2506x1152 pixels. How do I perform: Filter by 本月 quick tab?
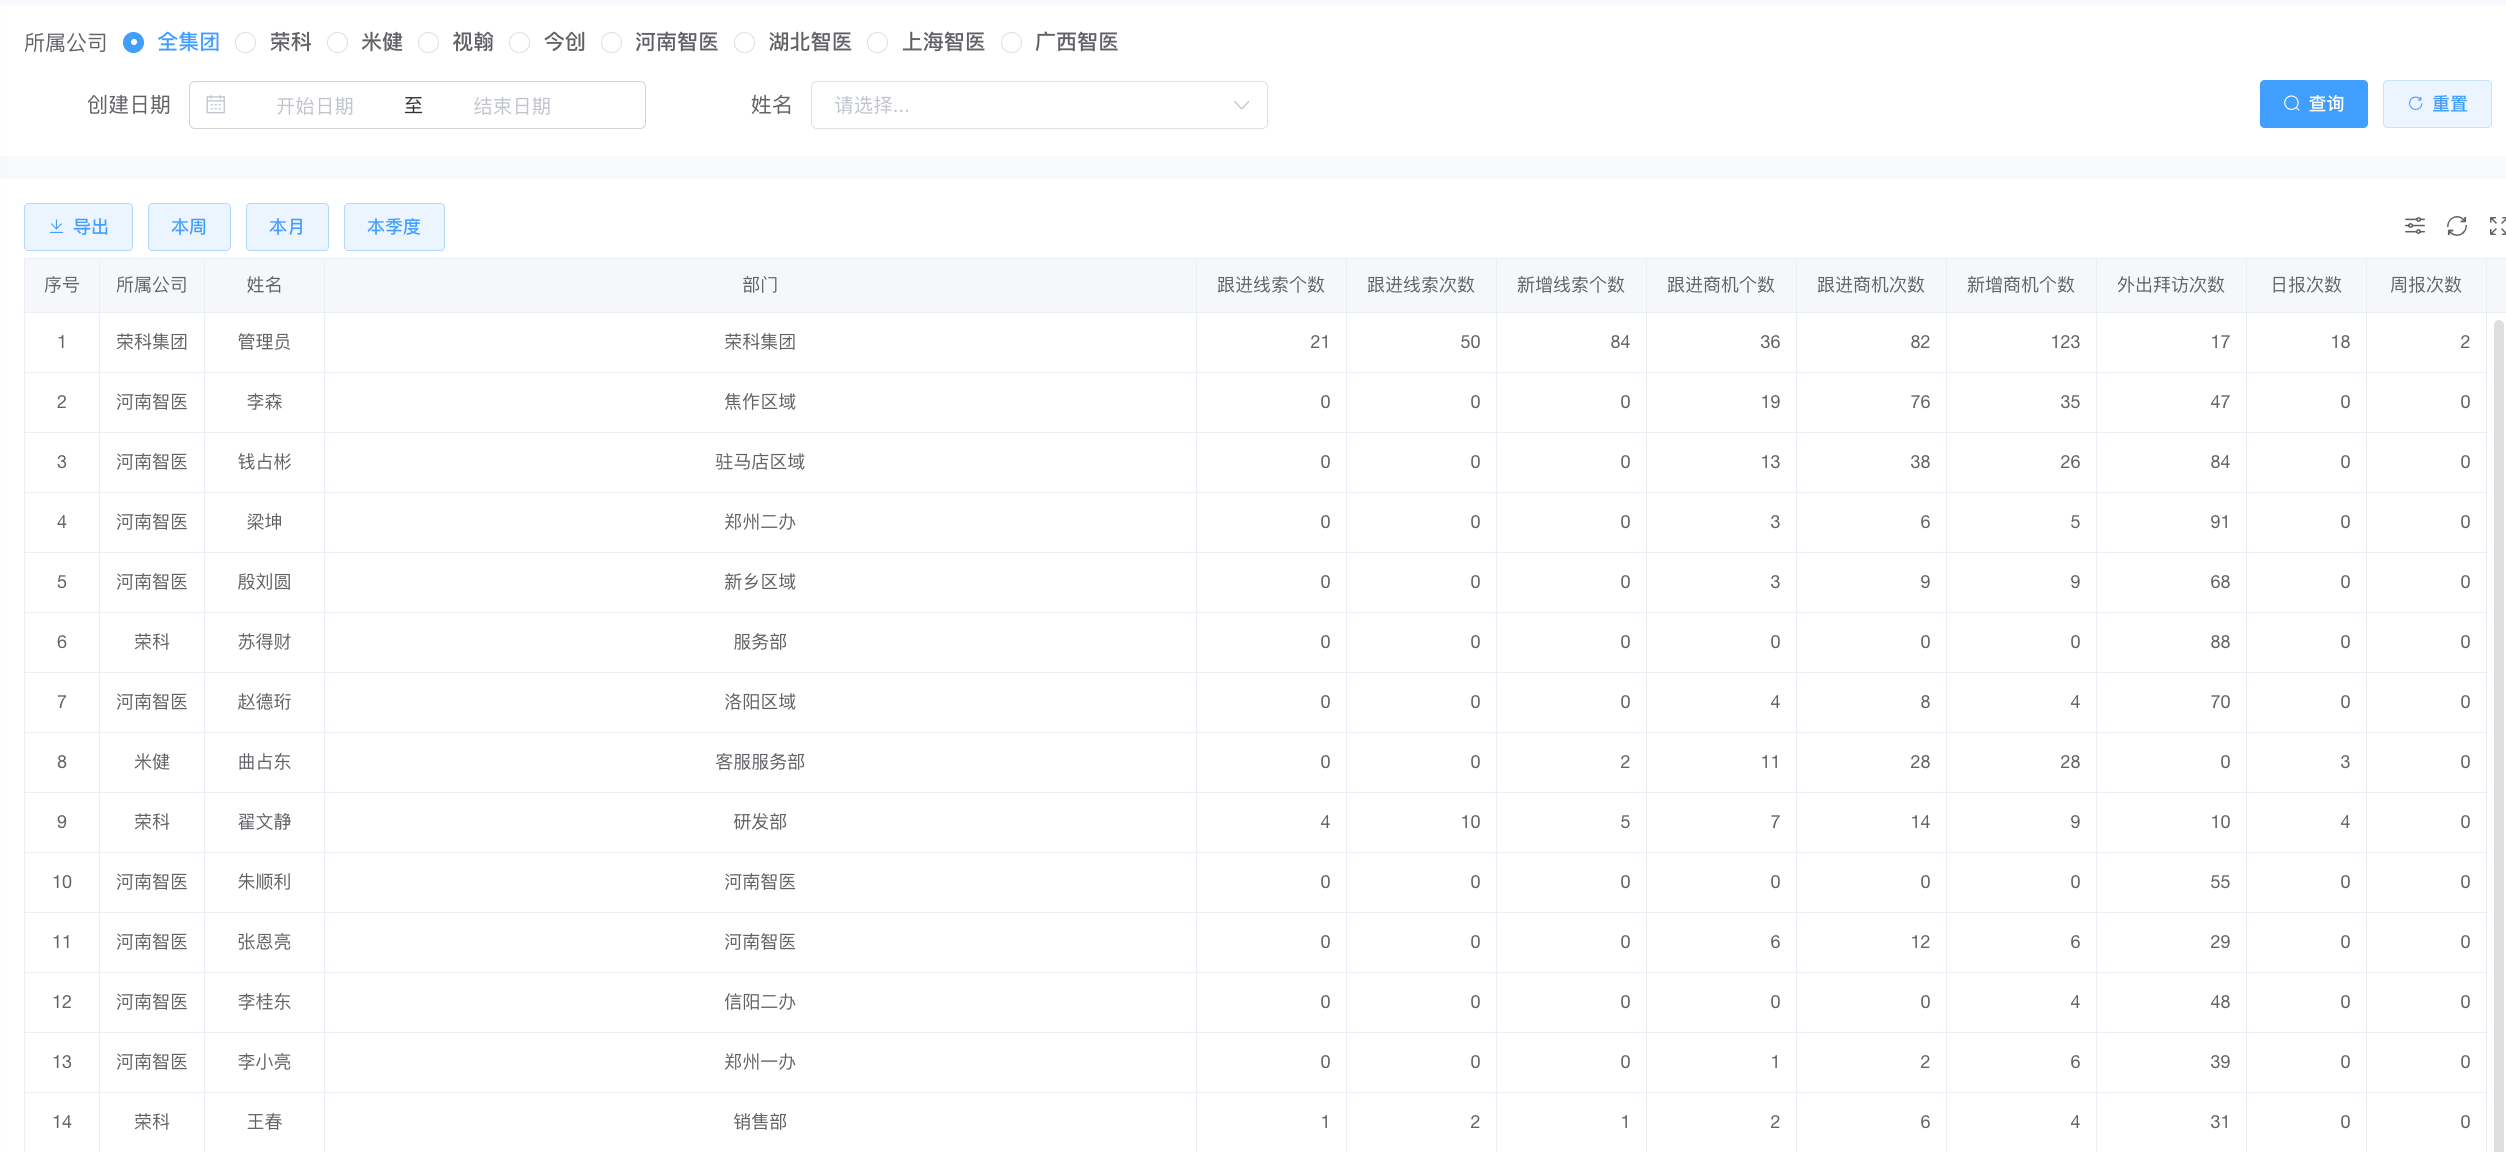coord(287,227)
